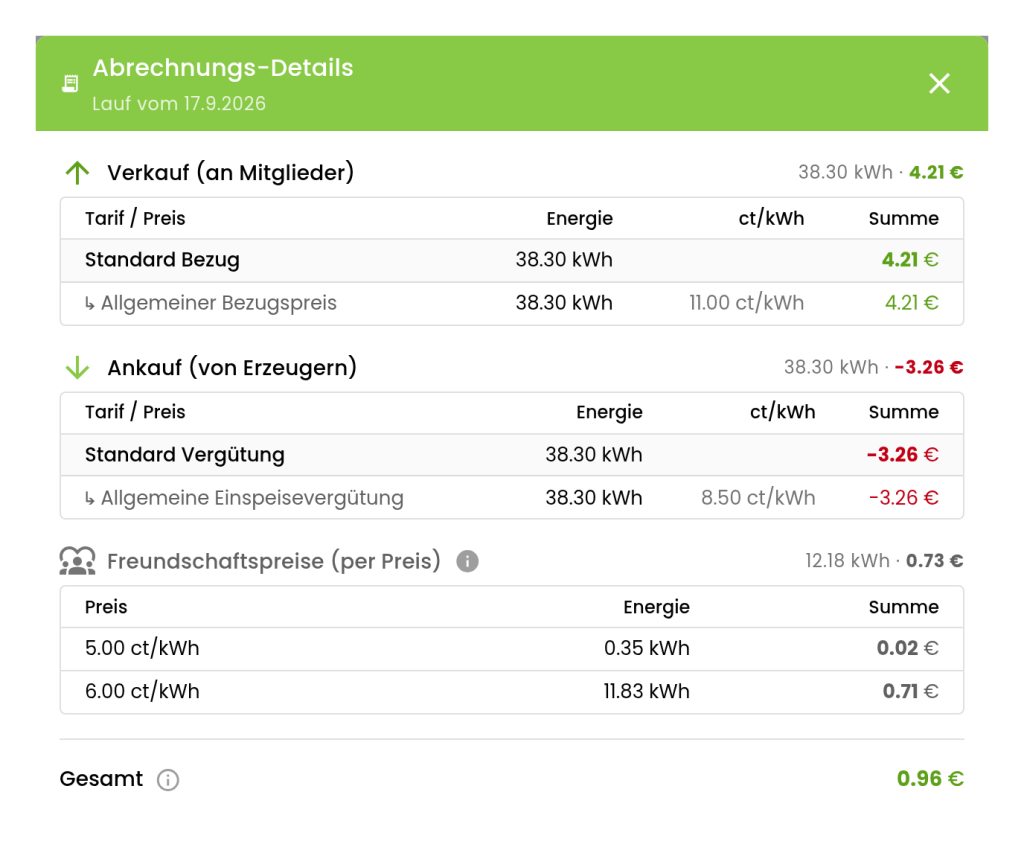Click the bold -3.26 € sum for Standard Vergütung
Screen dimensions: 1024x853
903,455
